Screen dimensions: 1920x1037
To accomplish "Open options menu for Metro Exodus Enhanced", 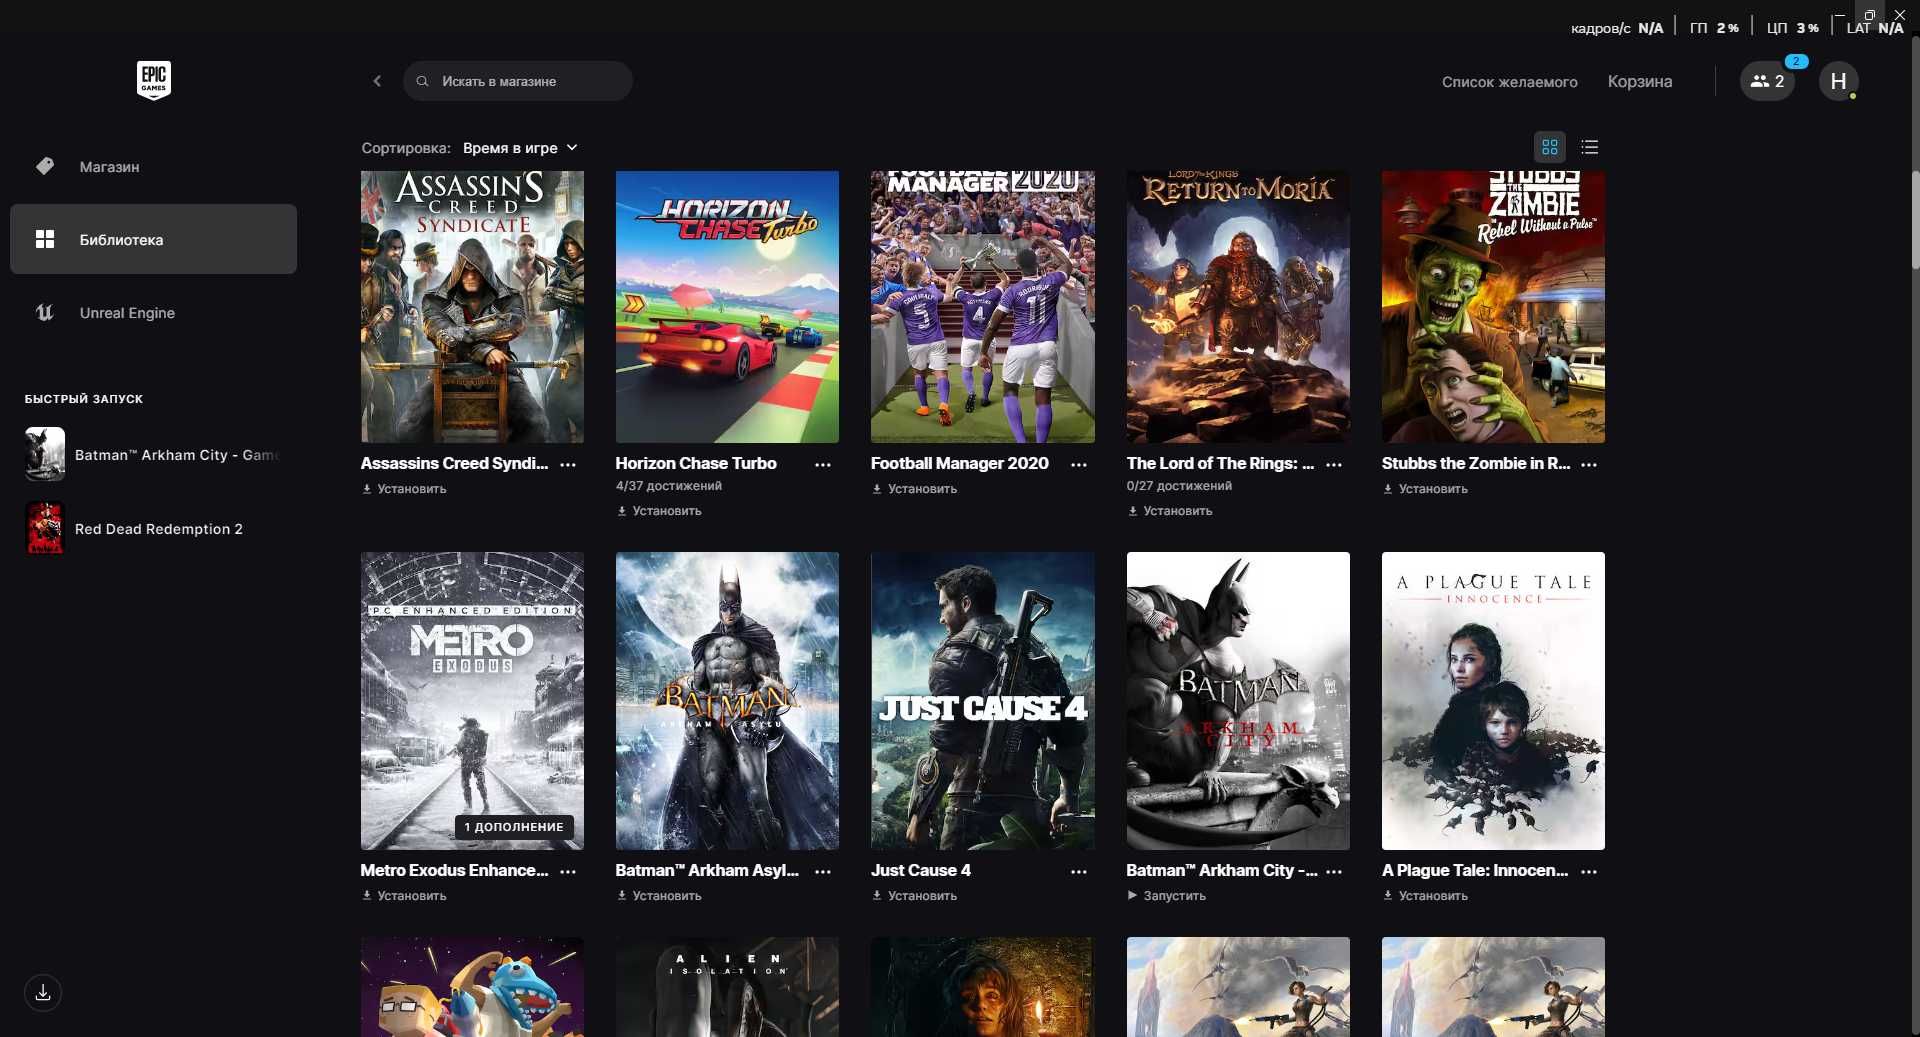I will [568, 872].
